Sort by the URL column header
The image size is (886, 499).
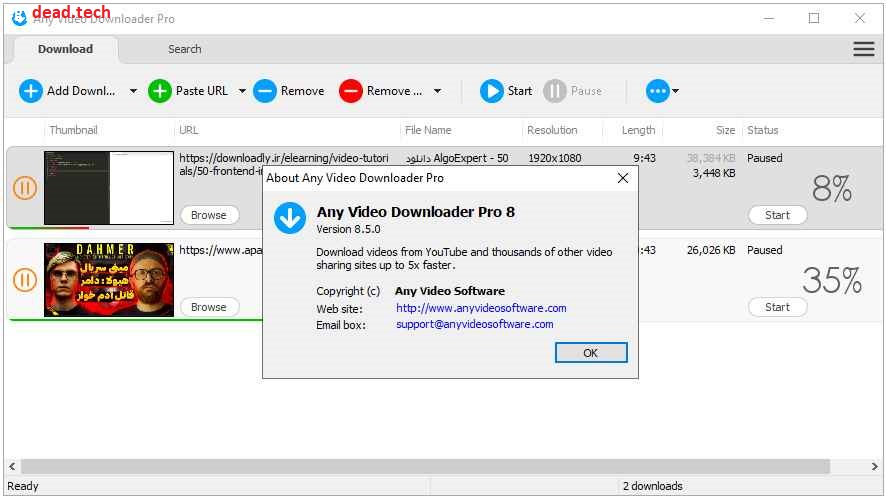point(189,130)
